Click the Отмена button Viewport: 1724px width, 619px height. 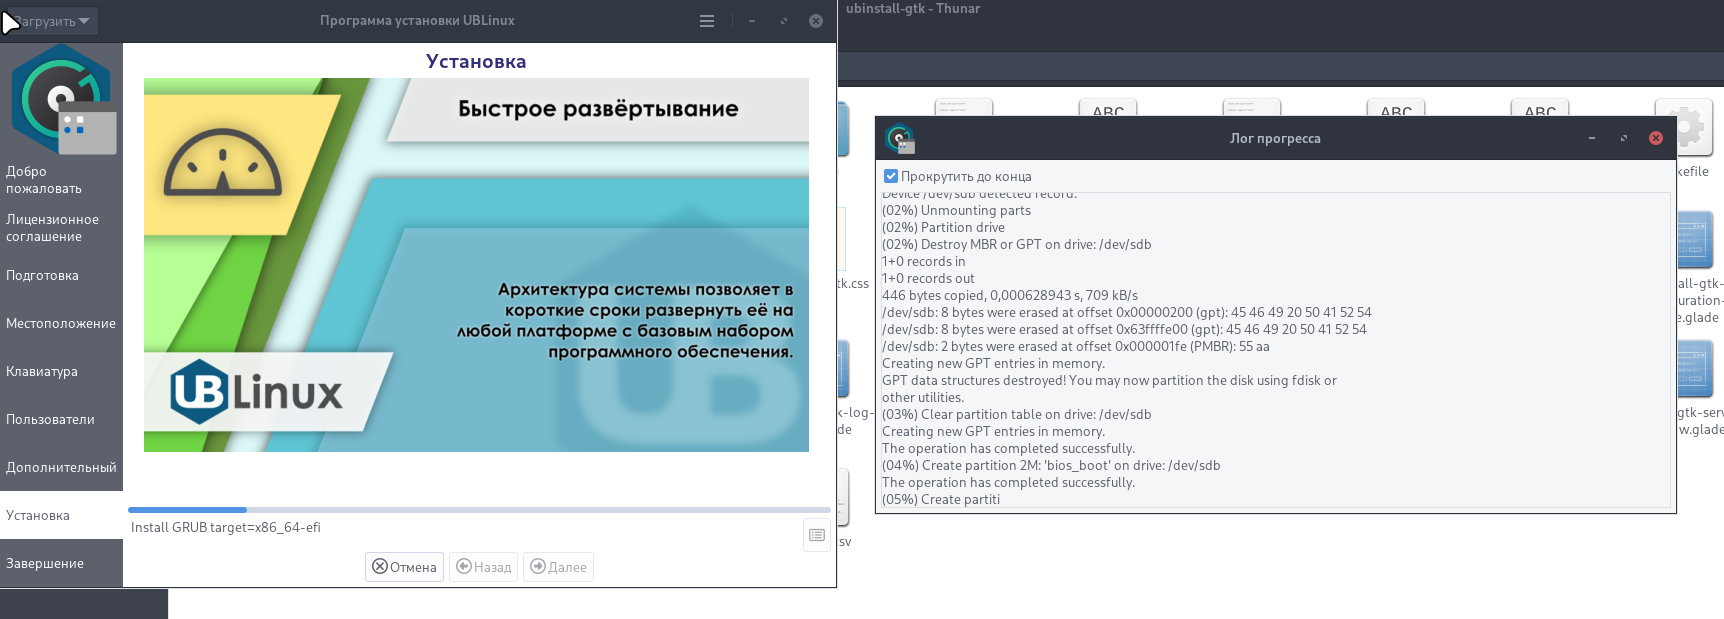click(404, 567)
